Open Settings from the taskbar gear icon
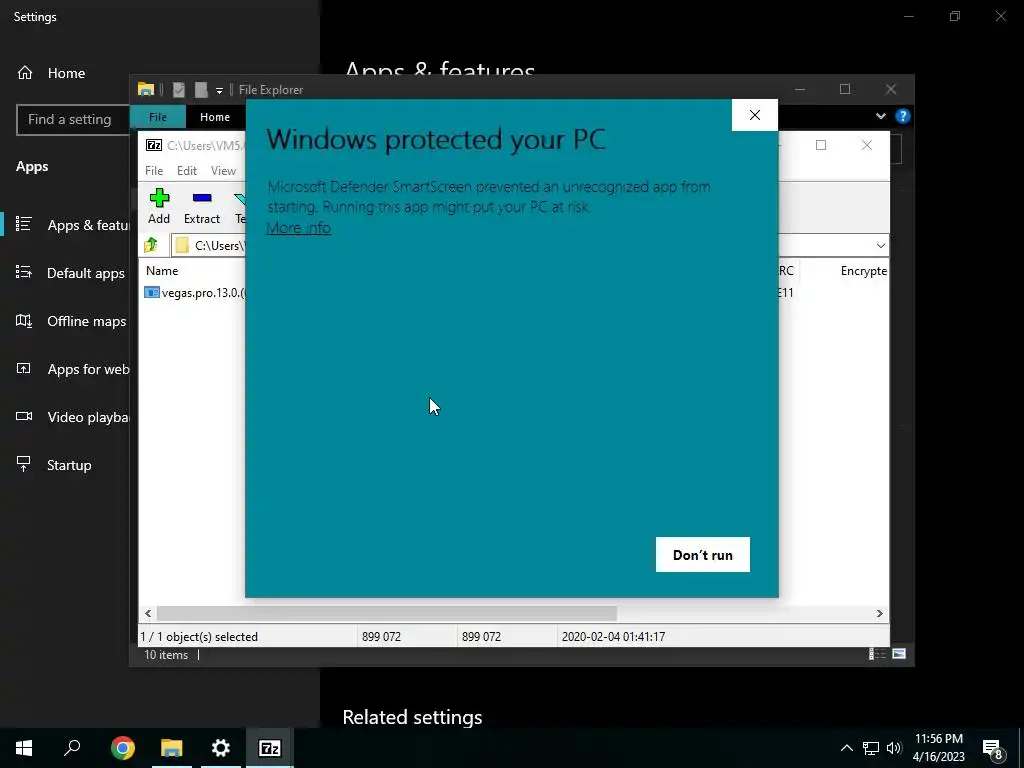 point(221,748)
